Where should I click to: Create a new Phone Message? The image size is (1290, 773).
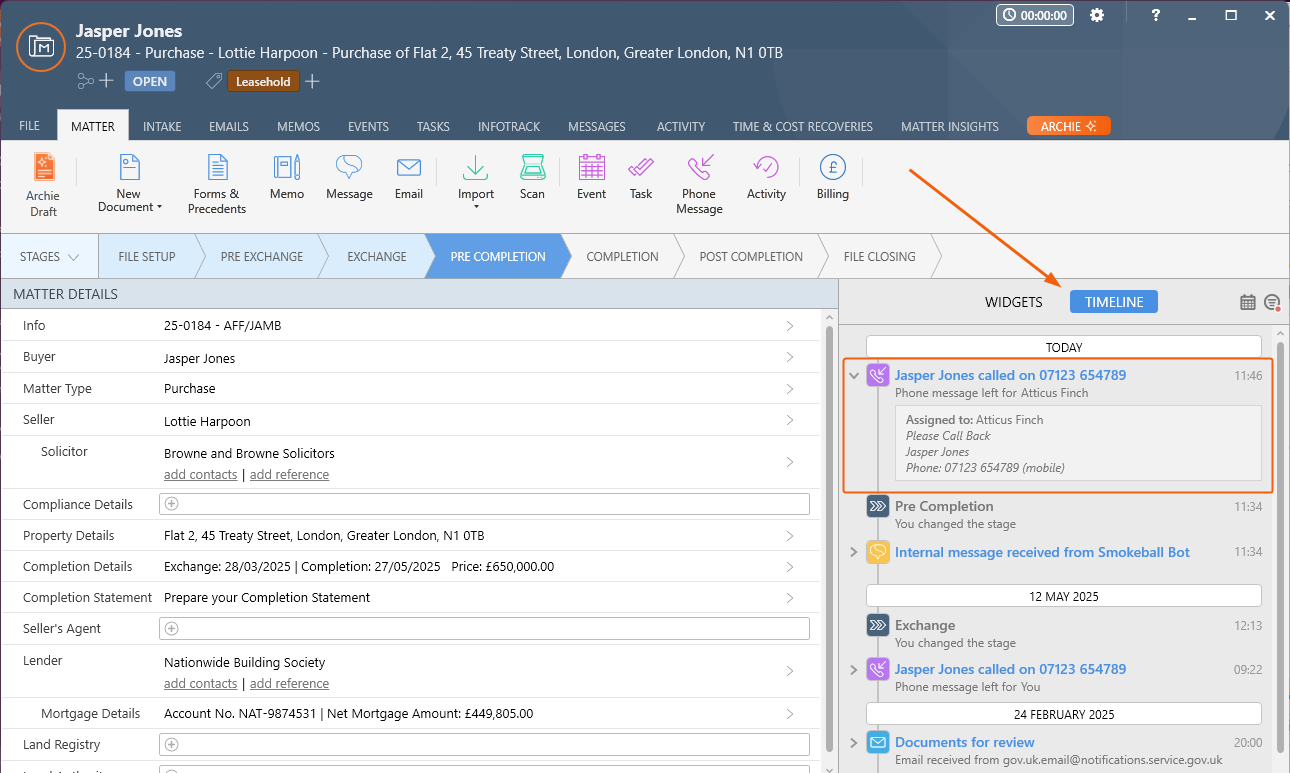pos(699,183)
